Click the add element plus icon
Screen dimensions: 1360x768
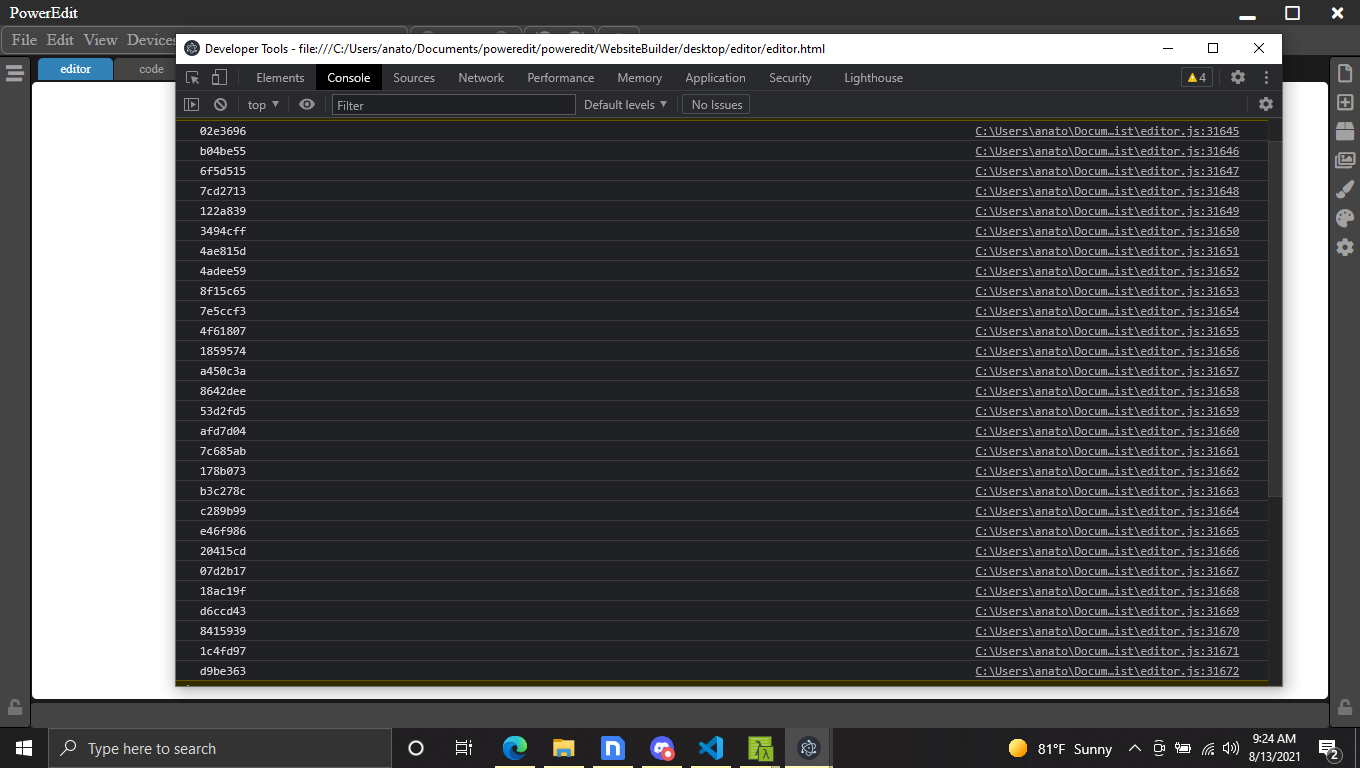pos(1345,101)
